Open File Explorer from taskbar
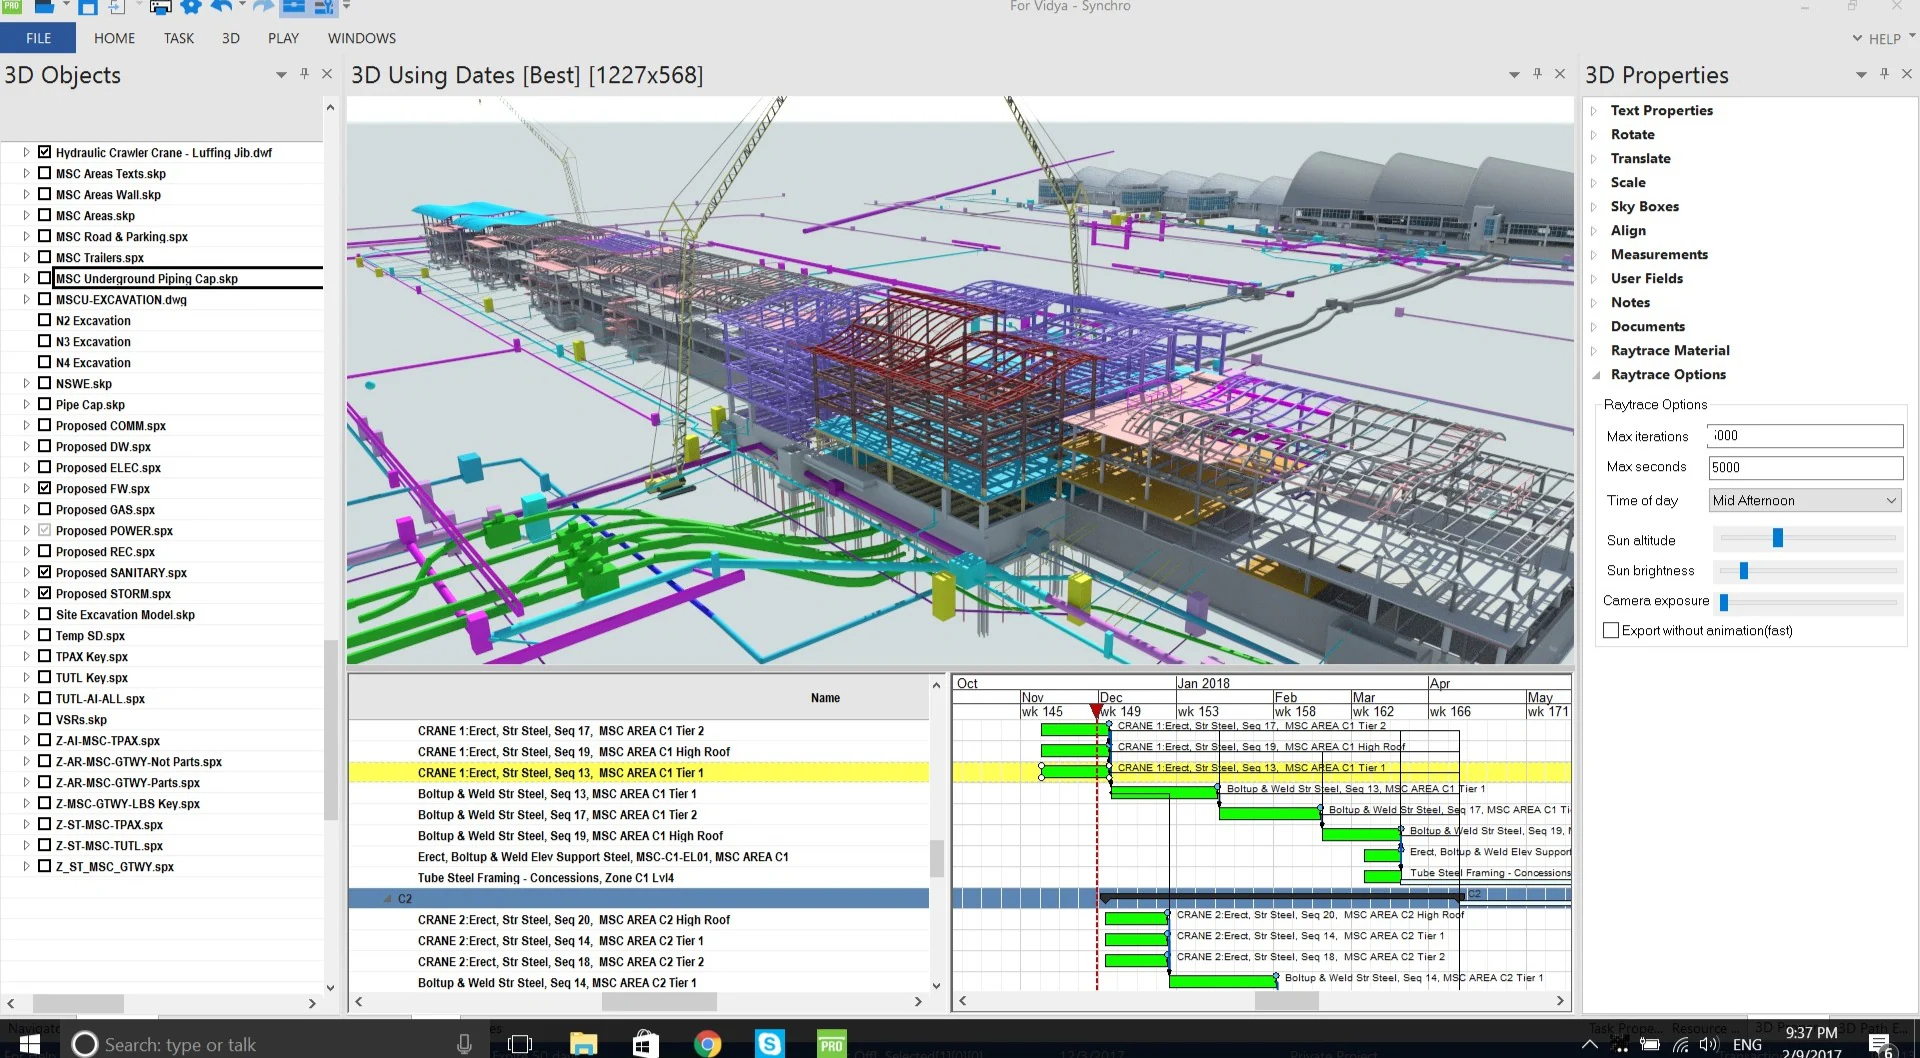 pos(583,1044)
